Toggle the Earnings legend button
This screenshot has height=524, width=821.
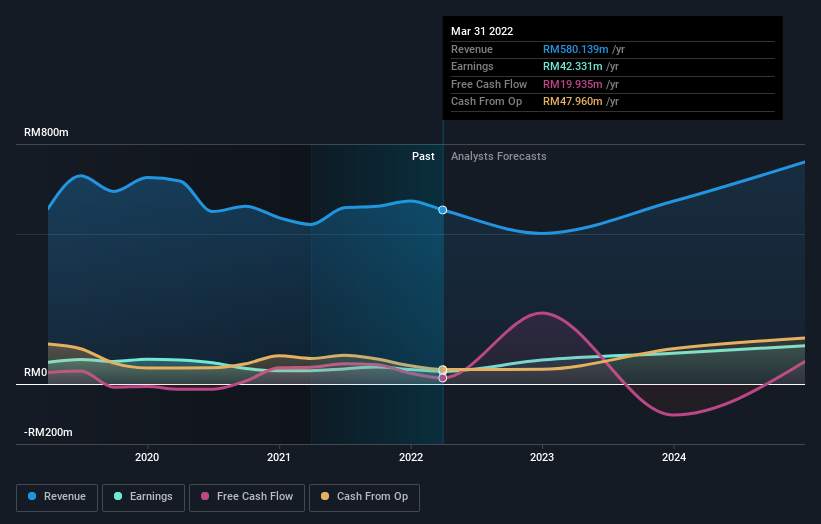[143, 497]
